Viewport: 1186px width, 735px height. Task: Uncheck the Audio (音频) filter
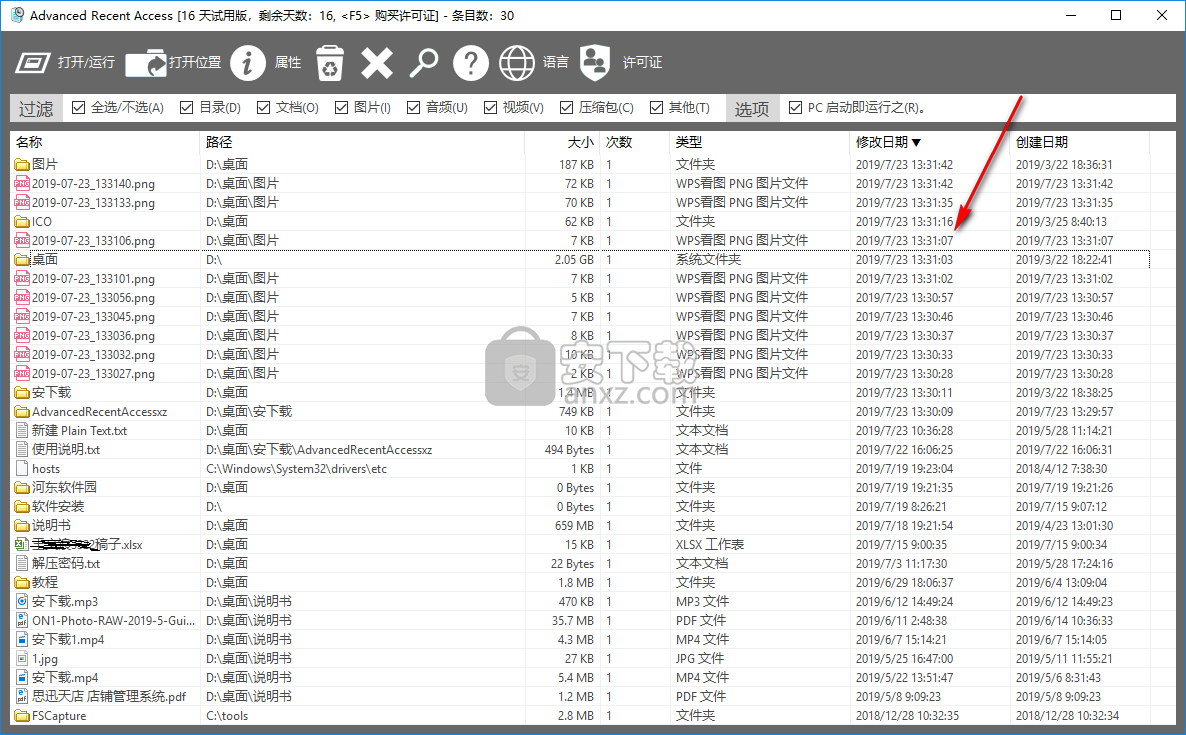click(413, 107)
